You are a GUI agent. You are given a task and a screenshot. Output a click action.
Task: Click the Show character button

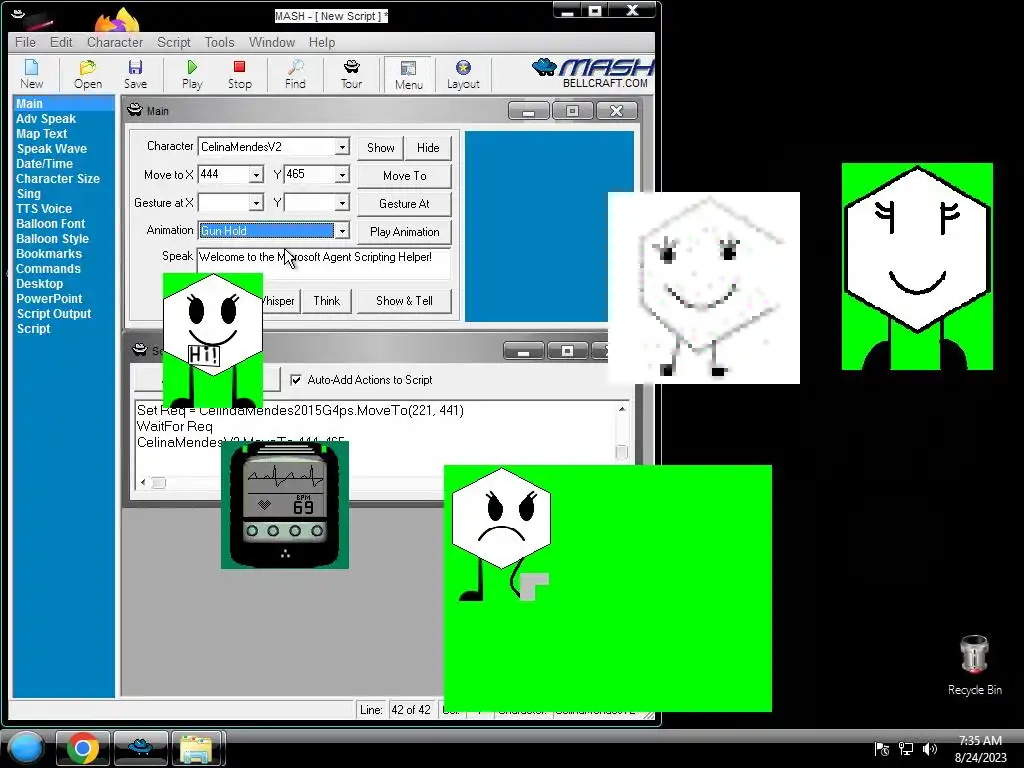380,148
